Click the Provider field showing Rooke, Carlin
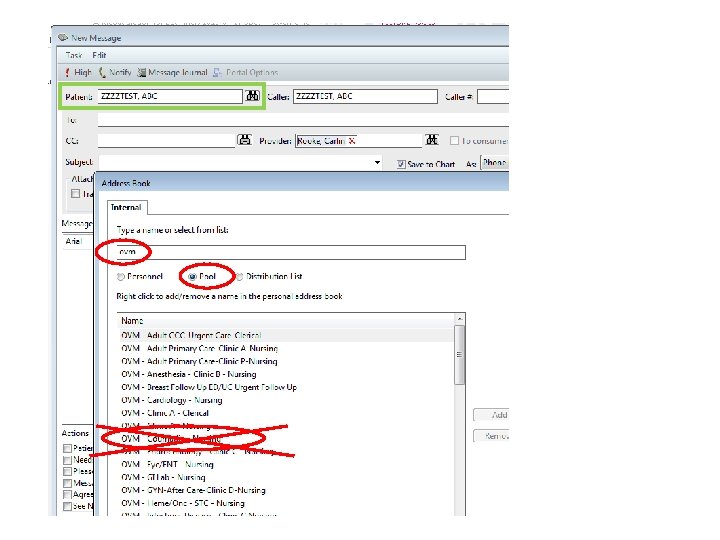Screen dimensions: 720x540 tap(358, 141)
